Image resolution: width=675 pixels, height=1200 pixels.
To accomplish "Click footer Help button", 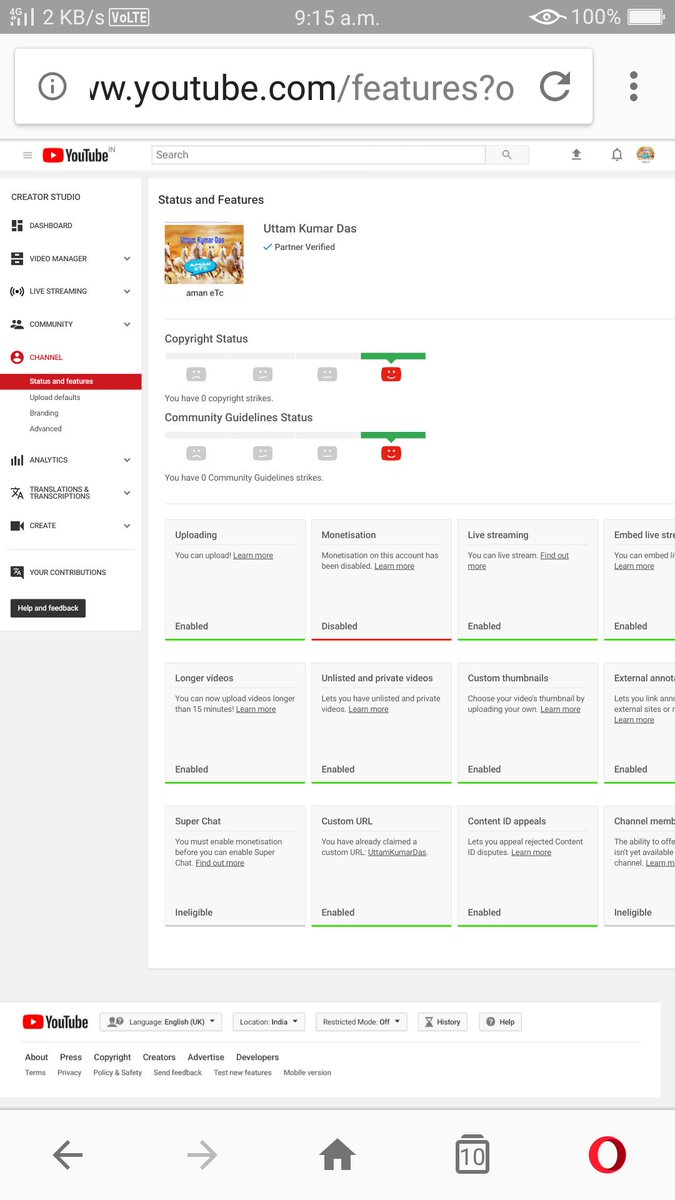I will click(501, 1022).
